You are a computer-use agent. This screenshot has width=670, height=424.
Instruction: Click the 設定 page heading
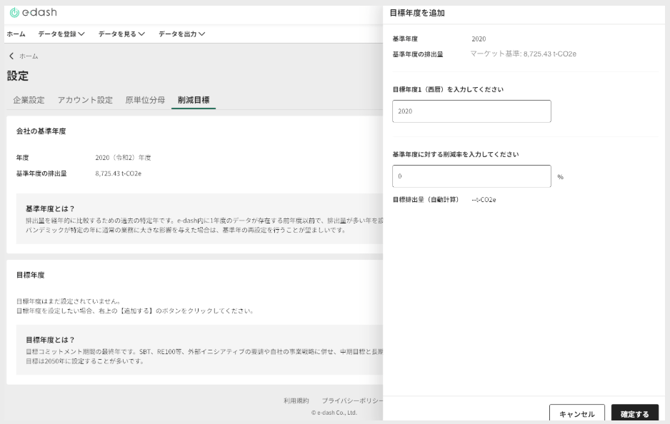[18, 76]
